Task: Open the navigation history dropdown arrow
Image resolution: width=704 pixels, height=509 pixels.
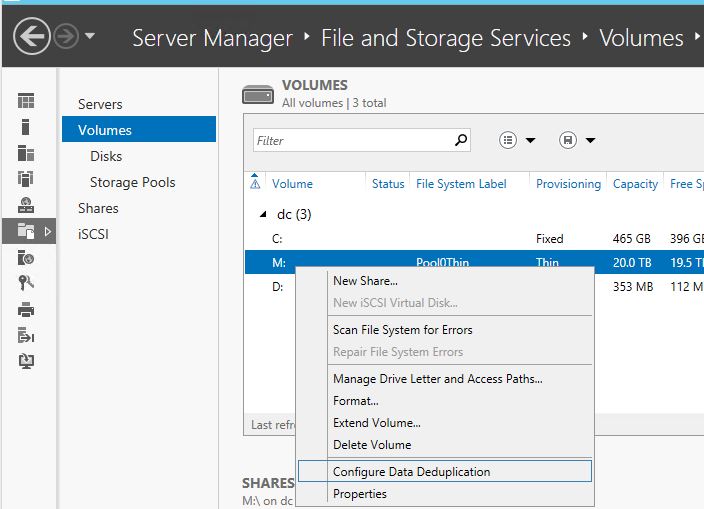Action: pyautogui.click(x=90, y=35)
